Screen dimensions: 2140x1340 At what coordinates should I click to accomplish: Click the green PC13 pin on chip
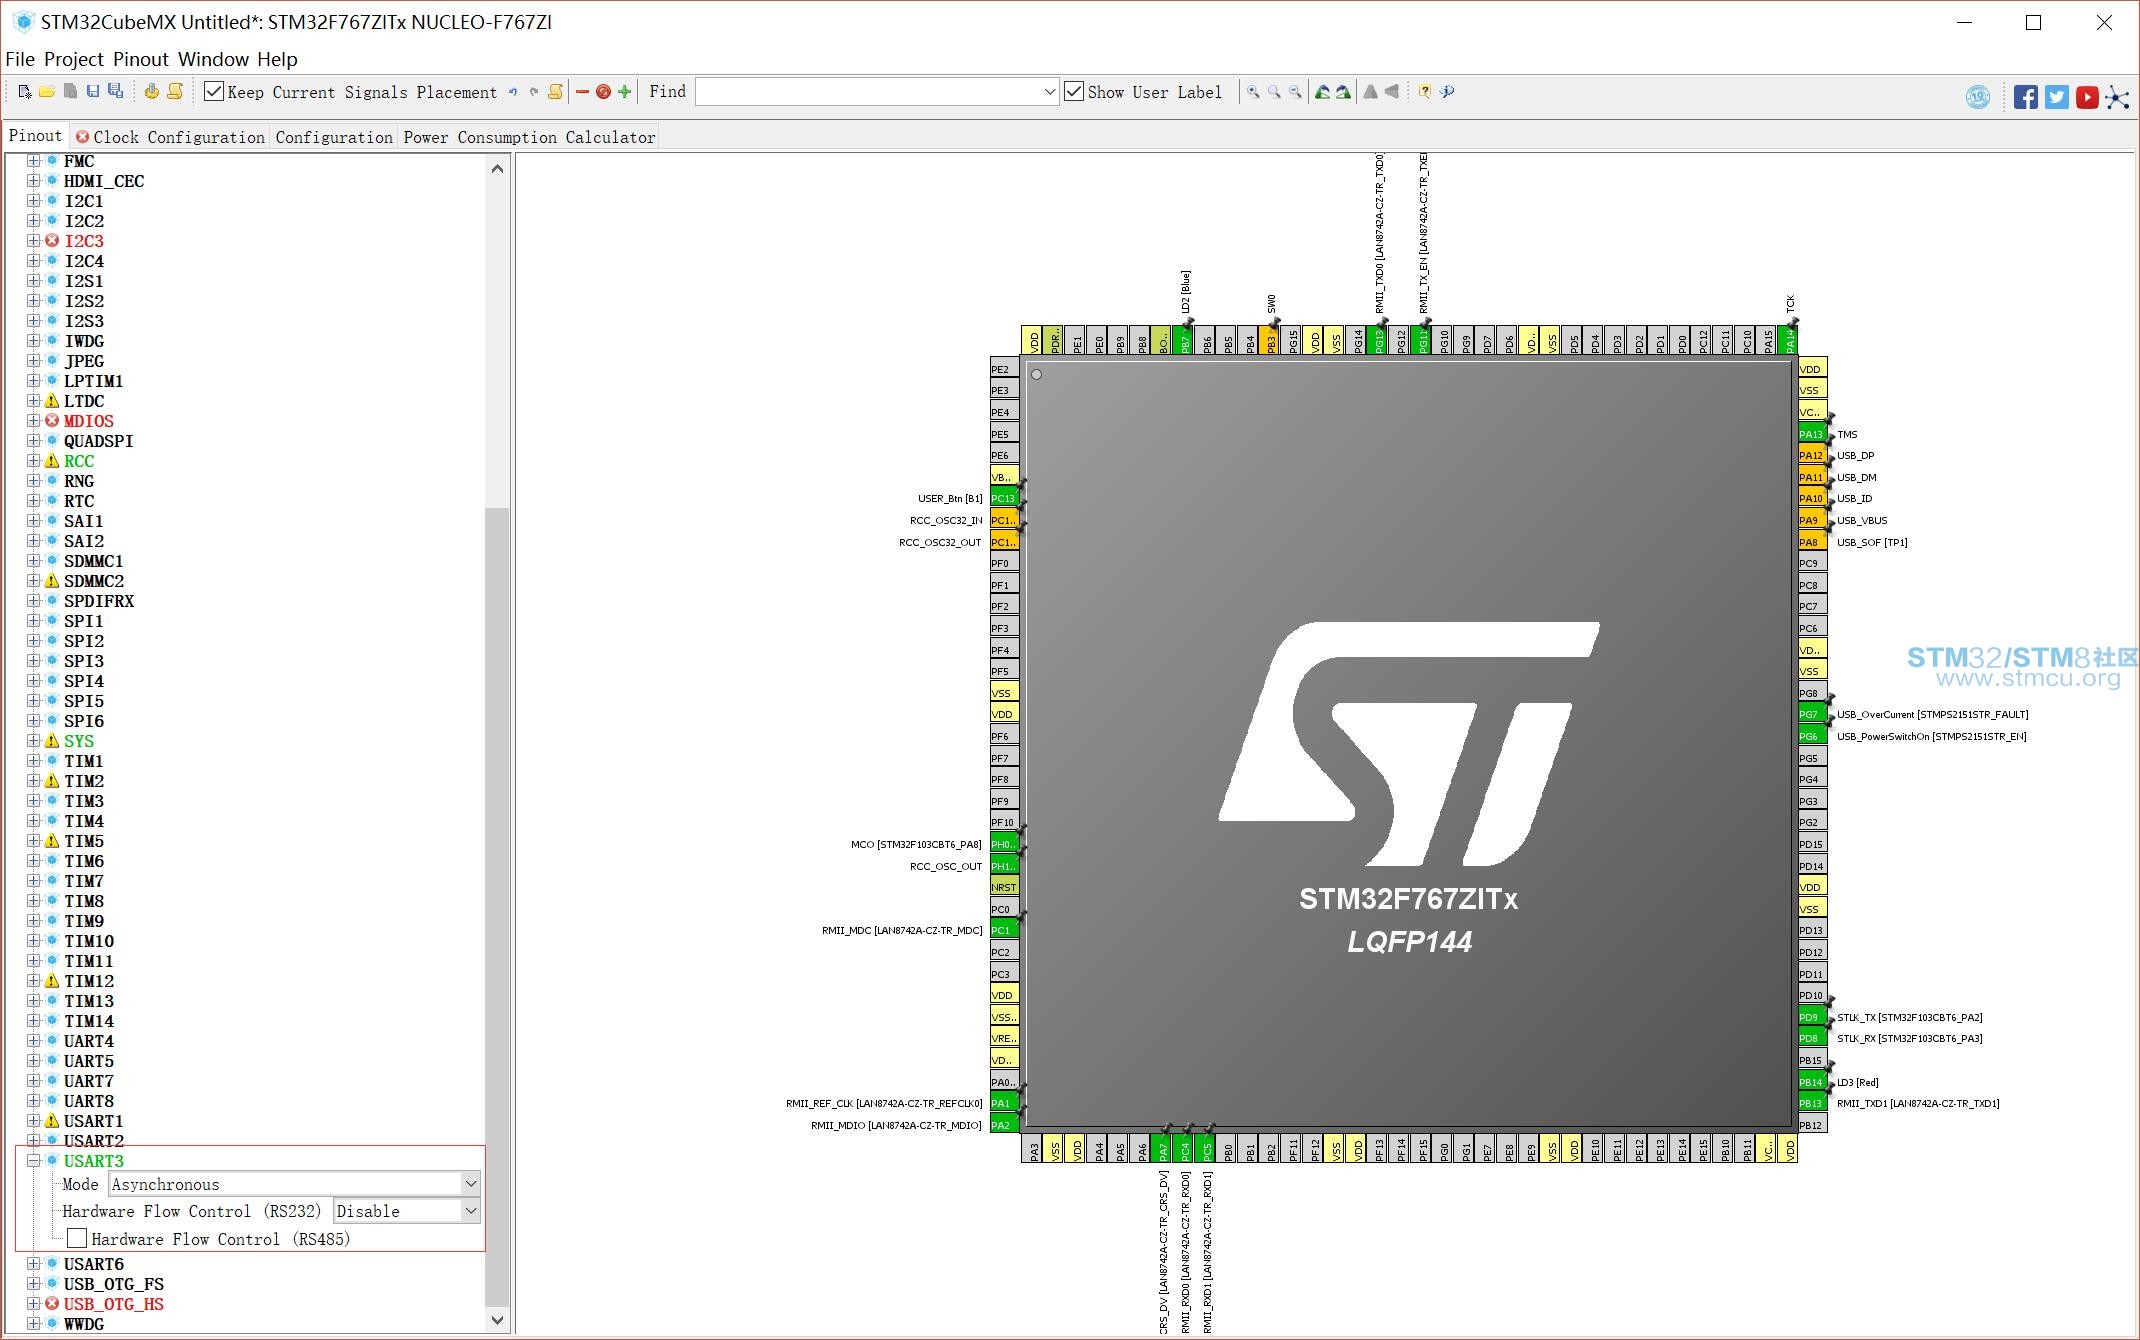coord(1004,498)
